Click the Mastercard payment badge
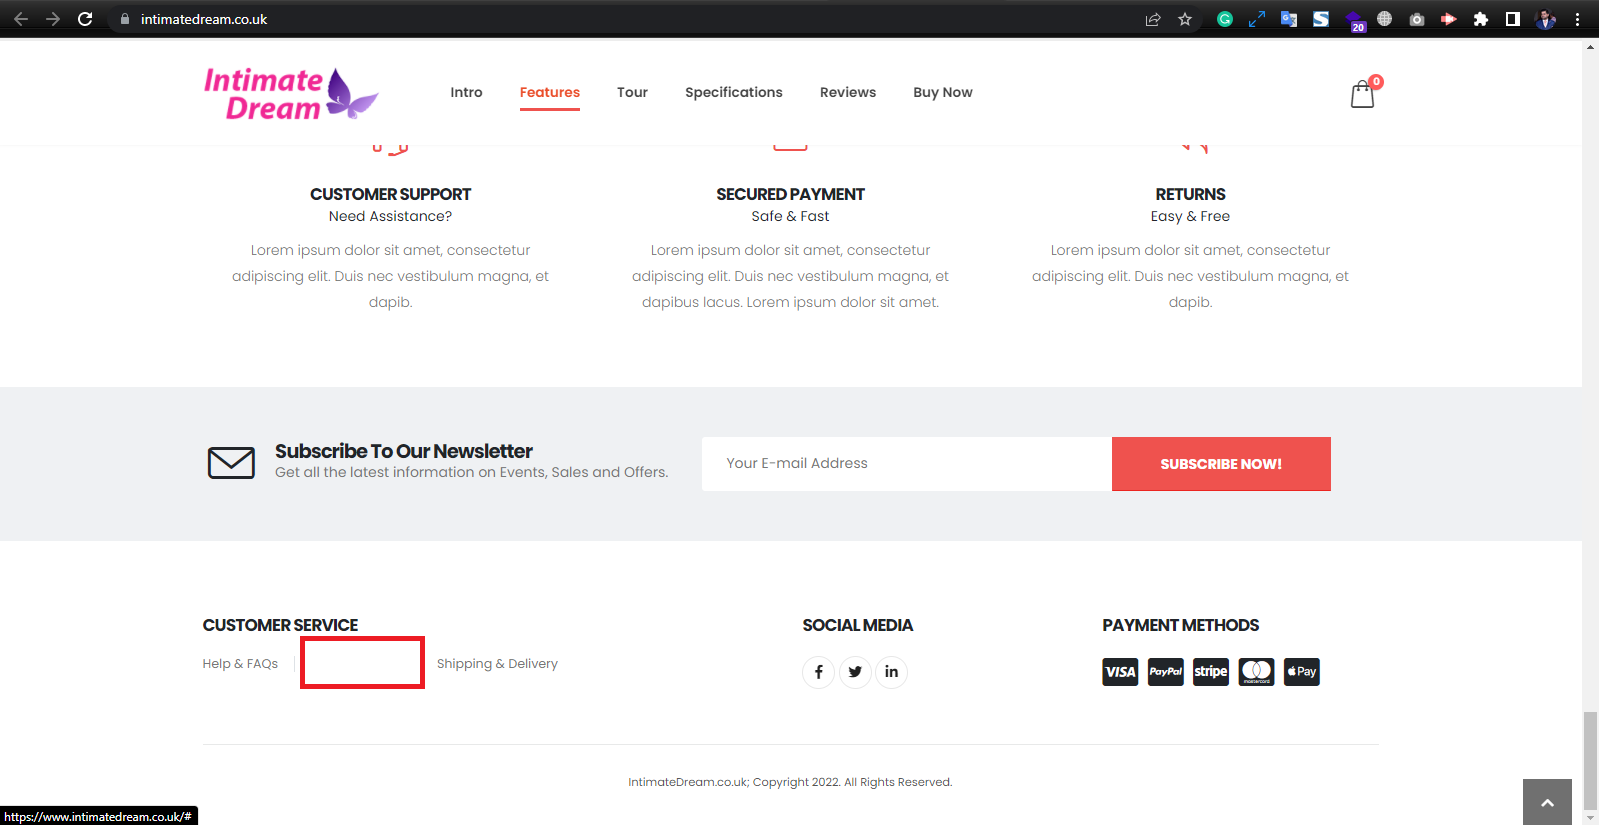1609x825 pixels. (1256, 672)
